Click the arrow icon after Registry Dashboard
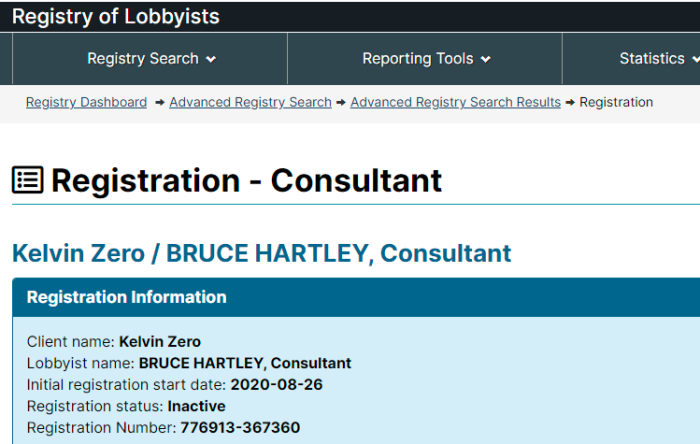Screen dimensions: 700x444 [159, 103]
